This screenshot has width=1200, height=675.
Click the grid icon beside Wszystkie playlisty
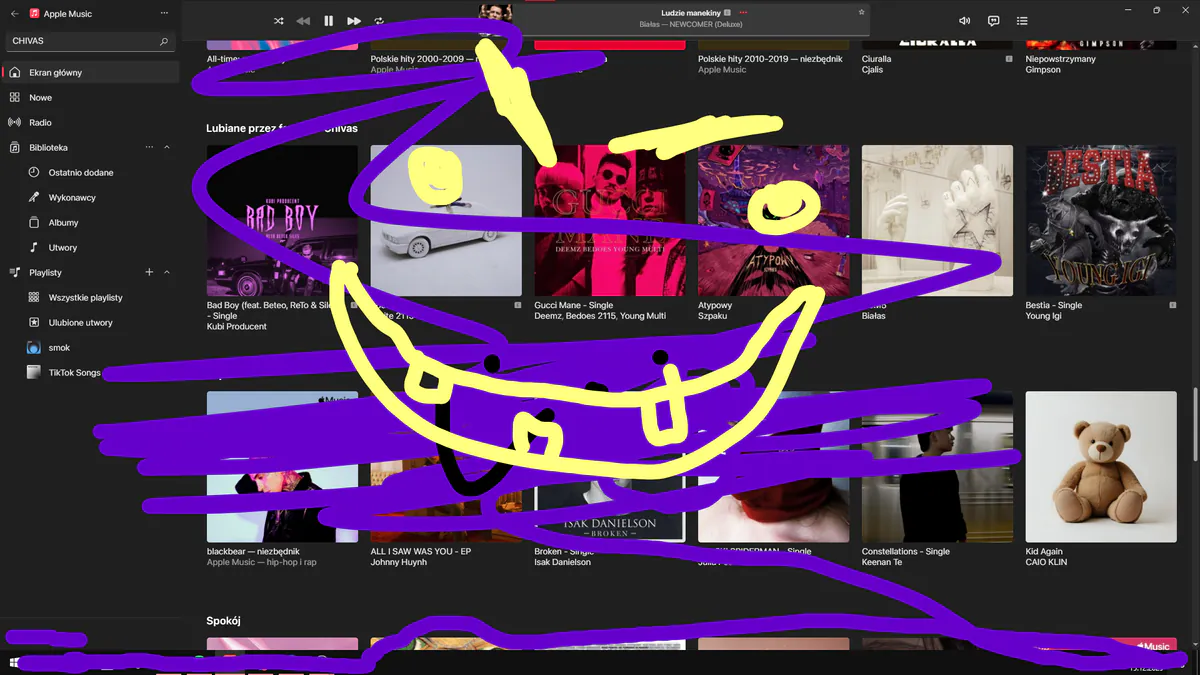pos(34,297)
